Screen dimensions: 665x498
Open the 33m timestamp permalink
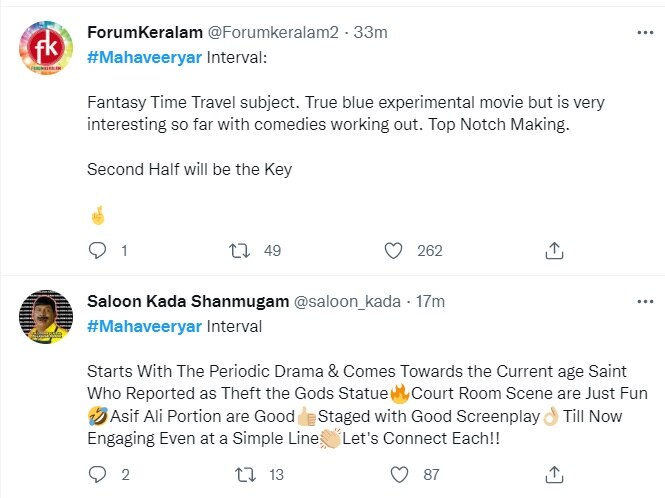pyautogui.click(x=371, y=32)
